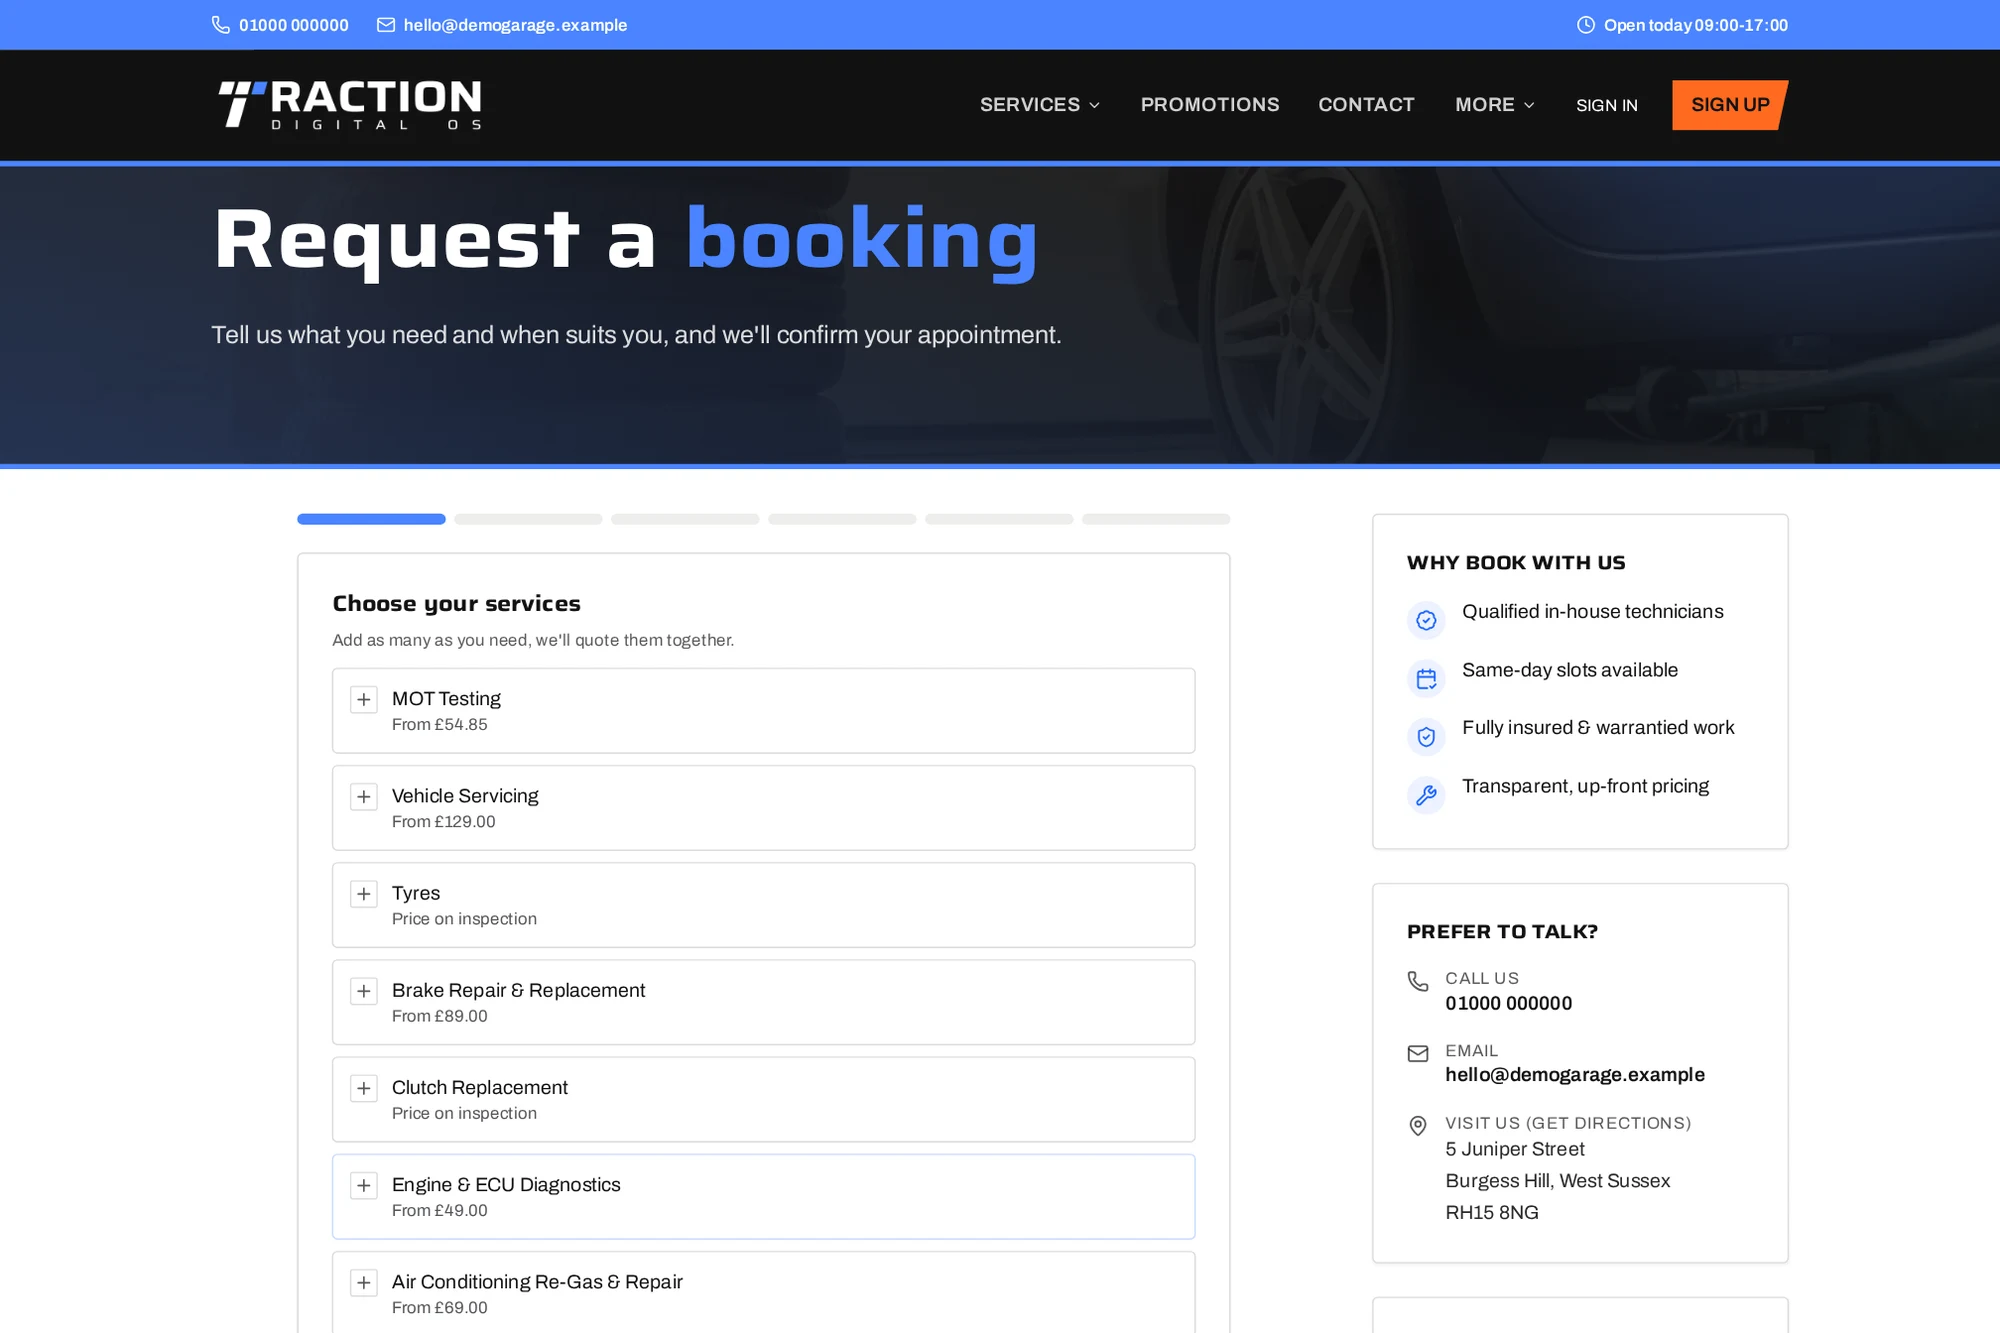Add Tyres with its plus box

364,893
